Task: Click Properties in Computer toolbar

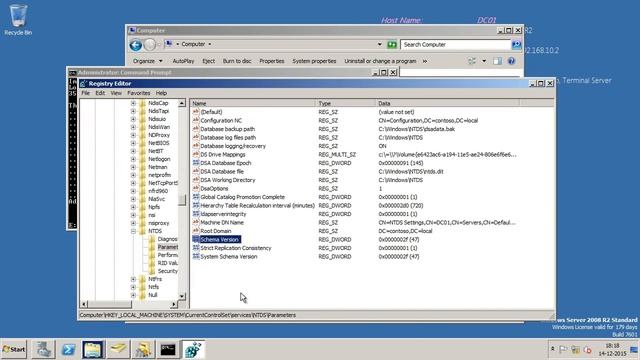Action: point(272,61)
